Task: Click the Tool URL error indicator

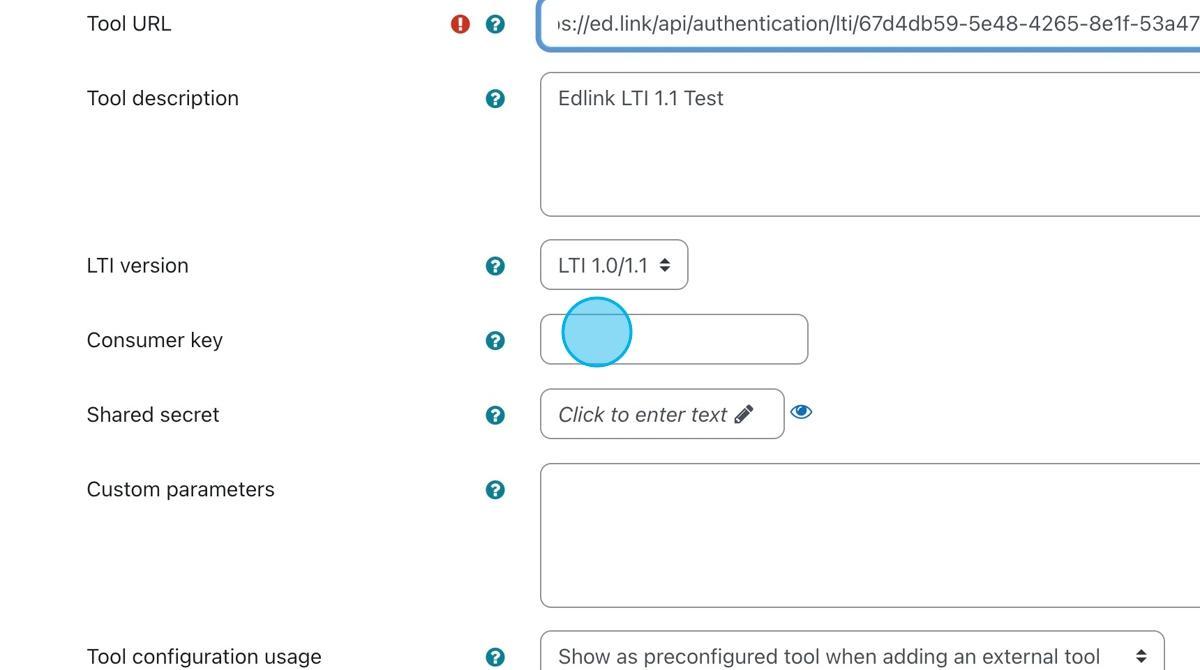Action: (459, 23)
